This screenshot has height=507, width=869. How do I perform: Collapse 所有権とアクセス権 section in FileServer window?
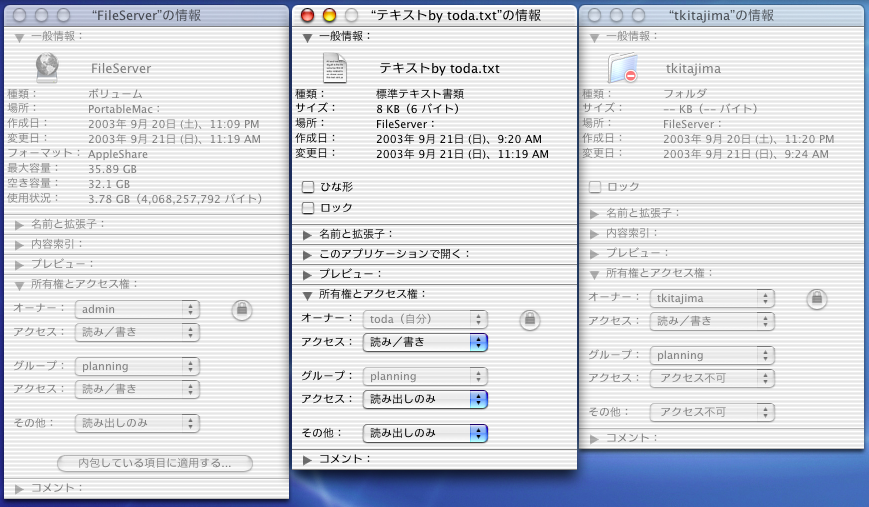(19, 284)
